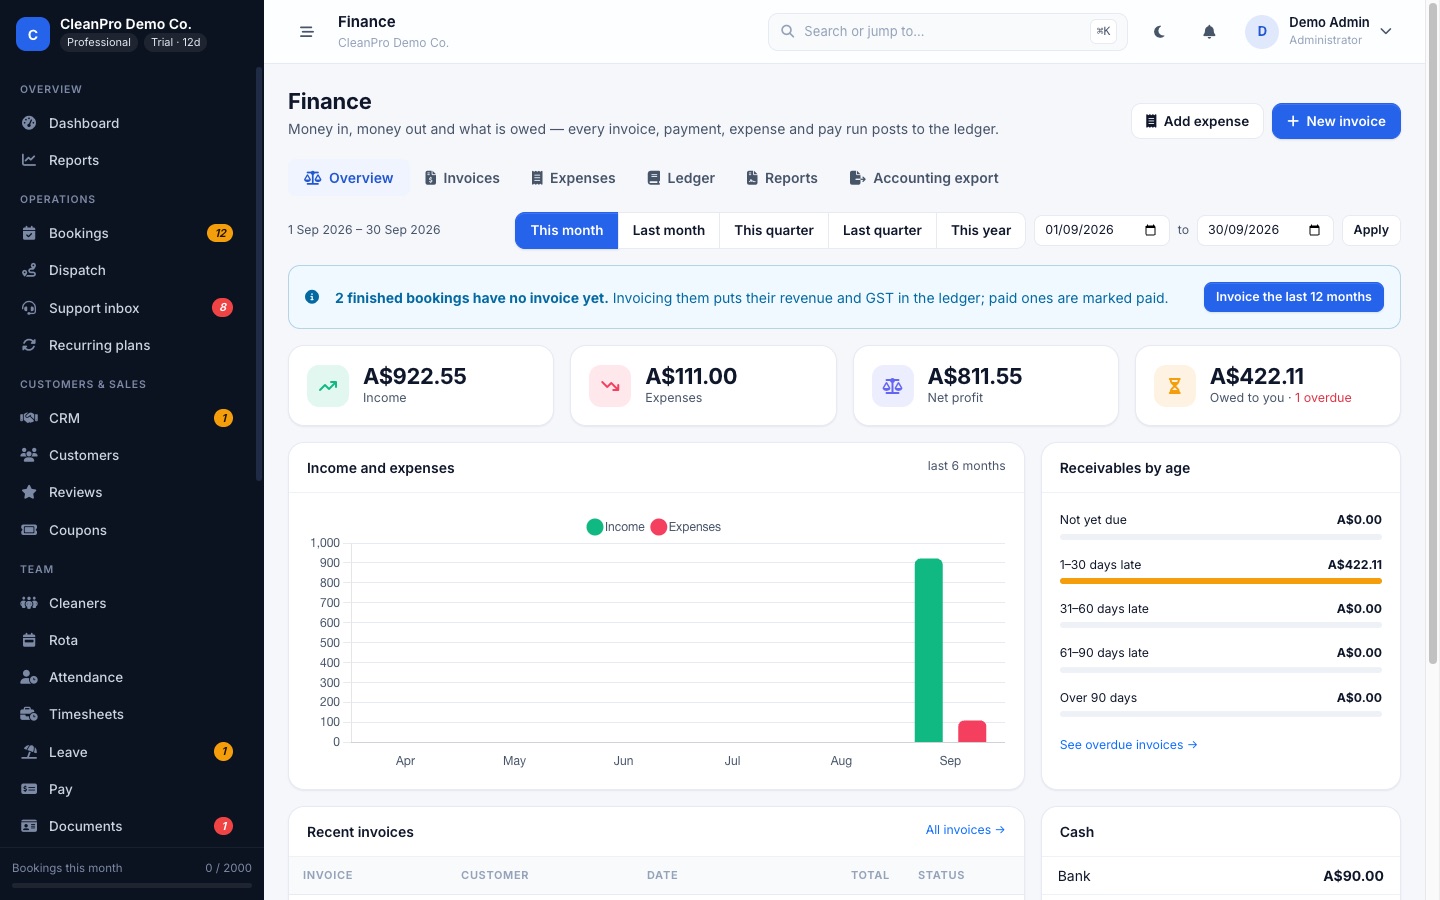Screen dimensions: 1440x900
Task: Switch to the Overview tab
Action: 349,178
